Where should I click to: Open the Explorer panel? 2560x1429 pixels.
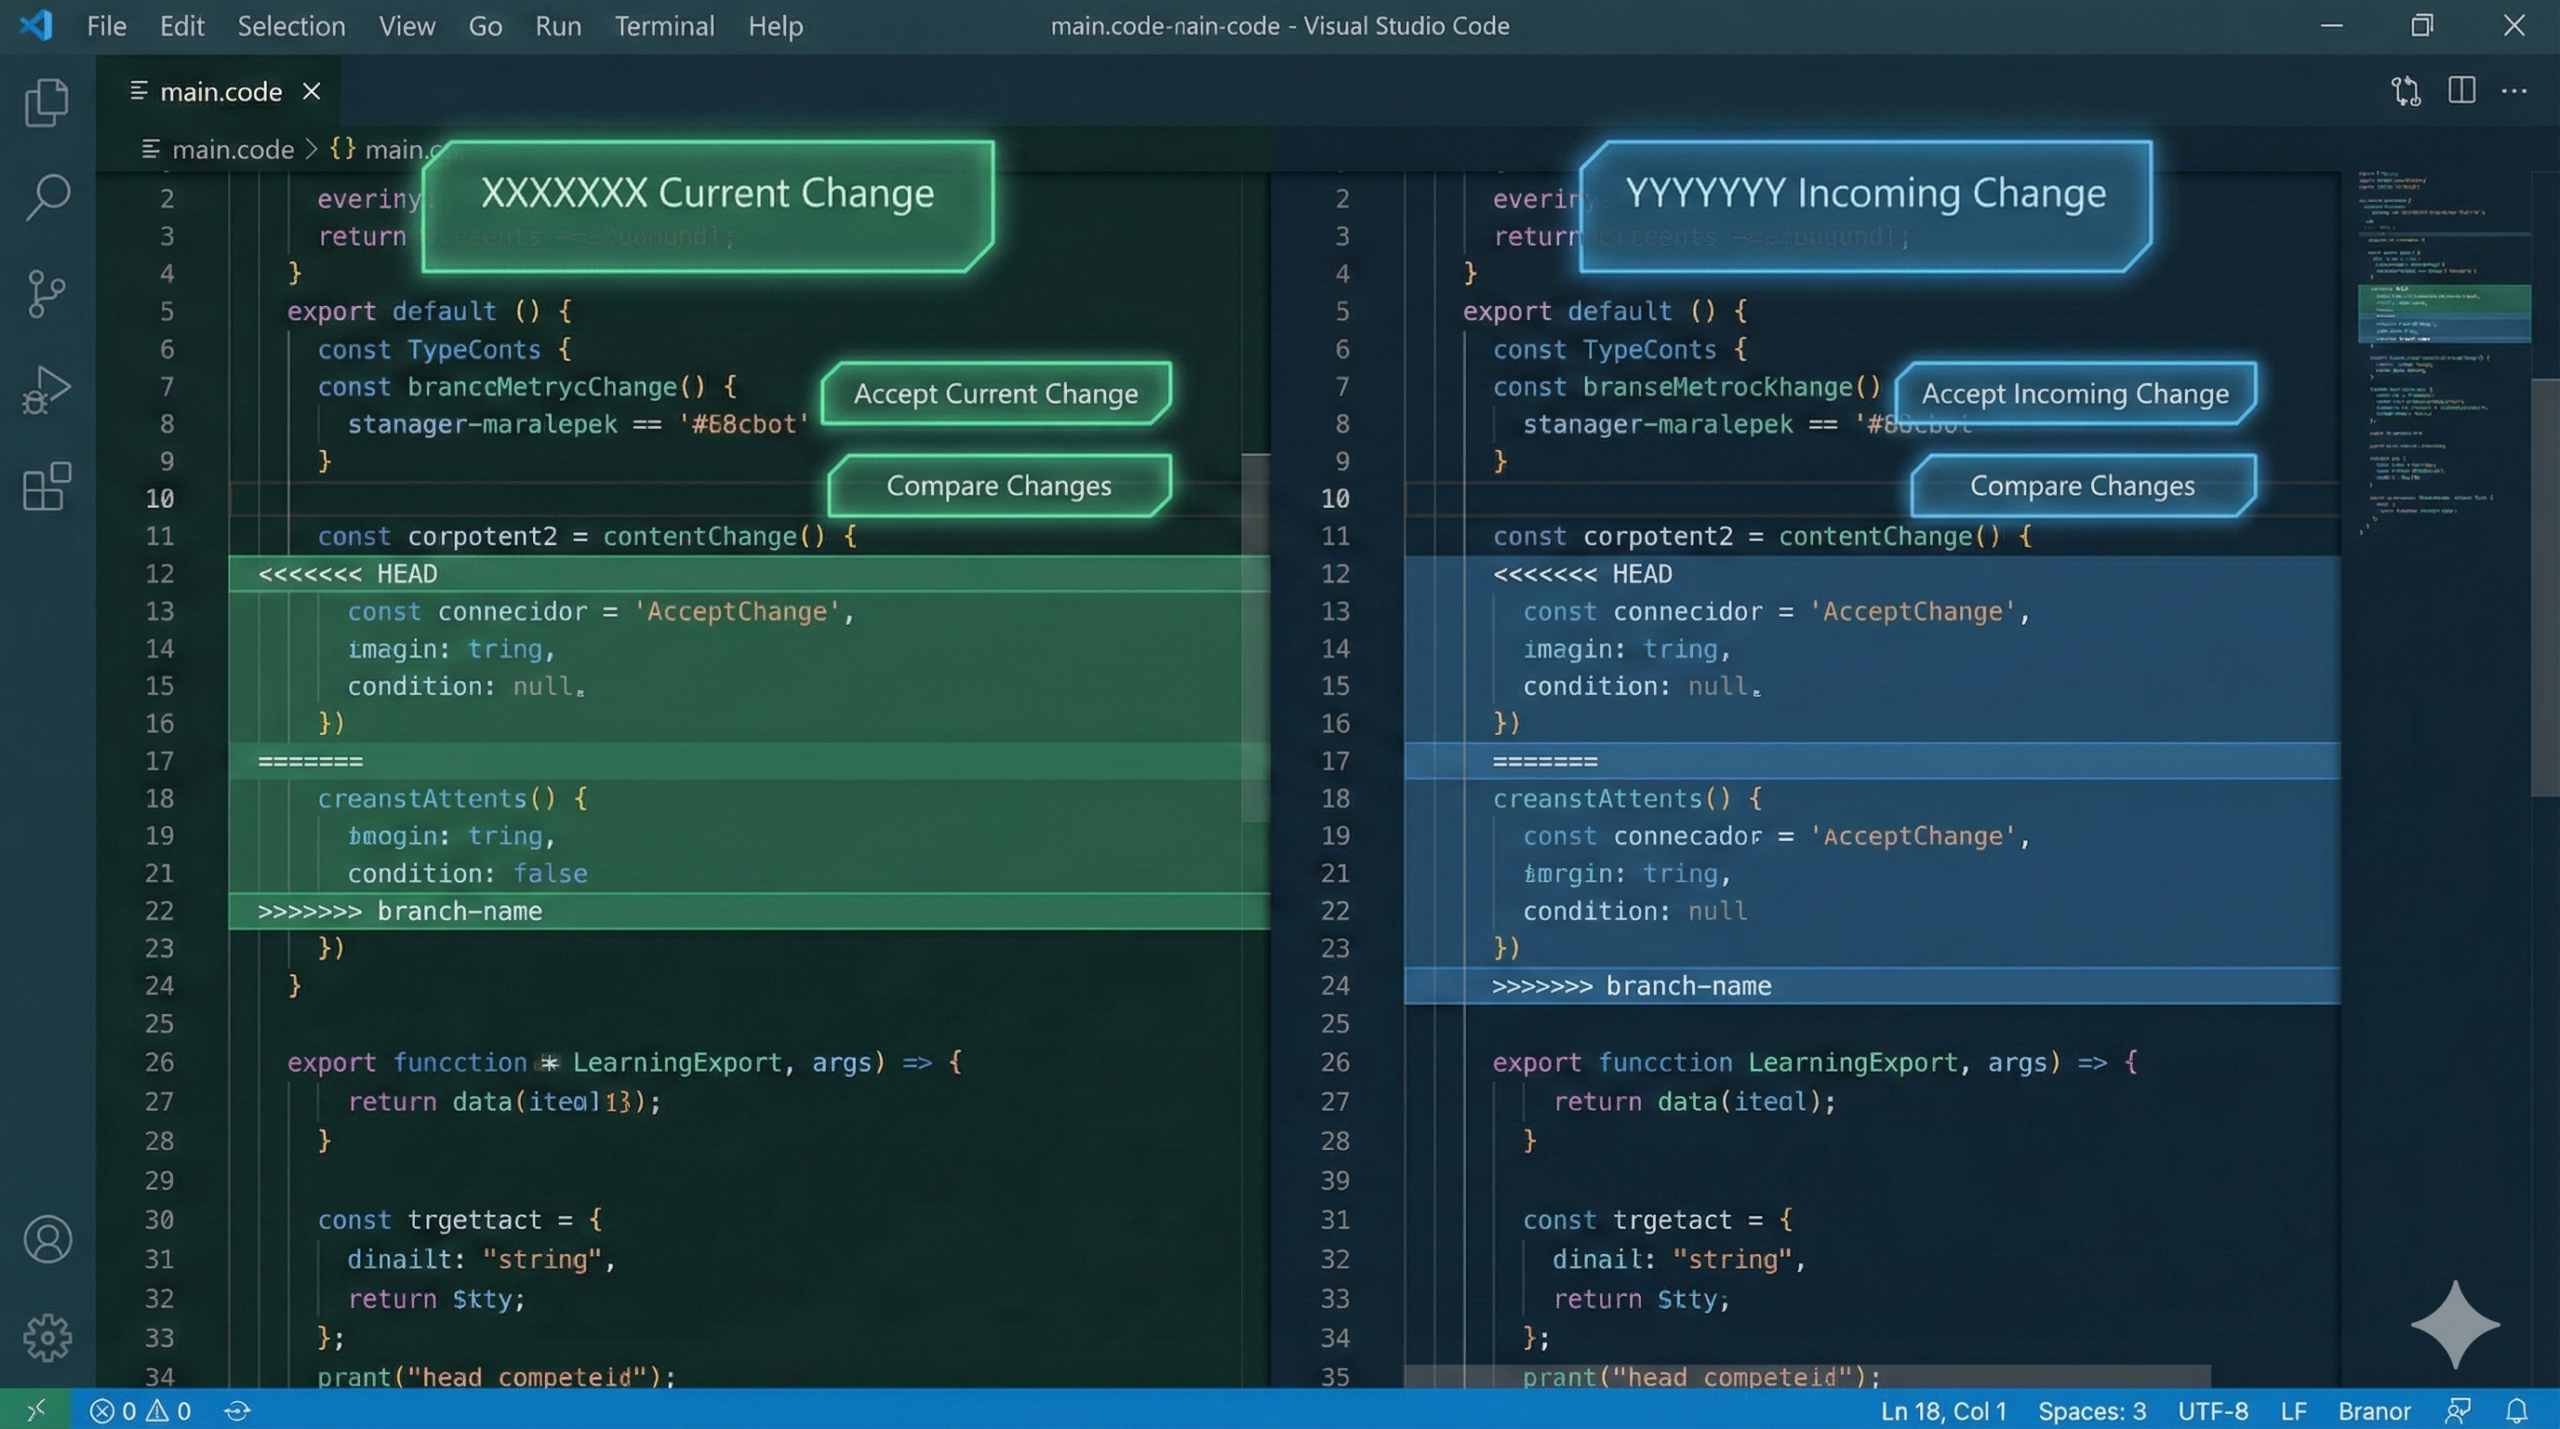click(x=46, y=101)
